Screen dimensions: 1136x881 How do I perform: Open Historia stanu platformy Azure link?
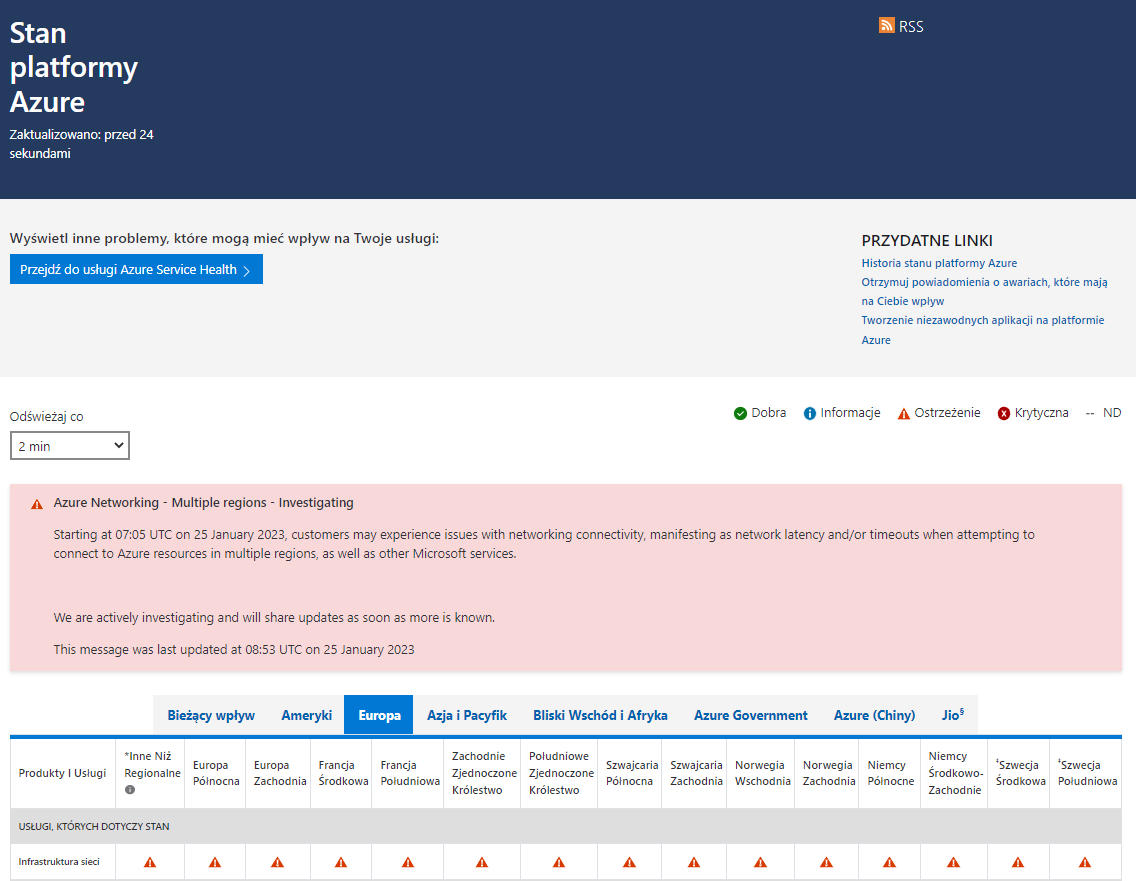(939, 263)
